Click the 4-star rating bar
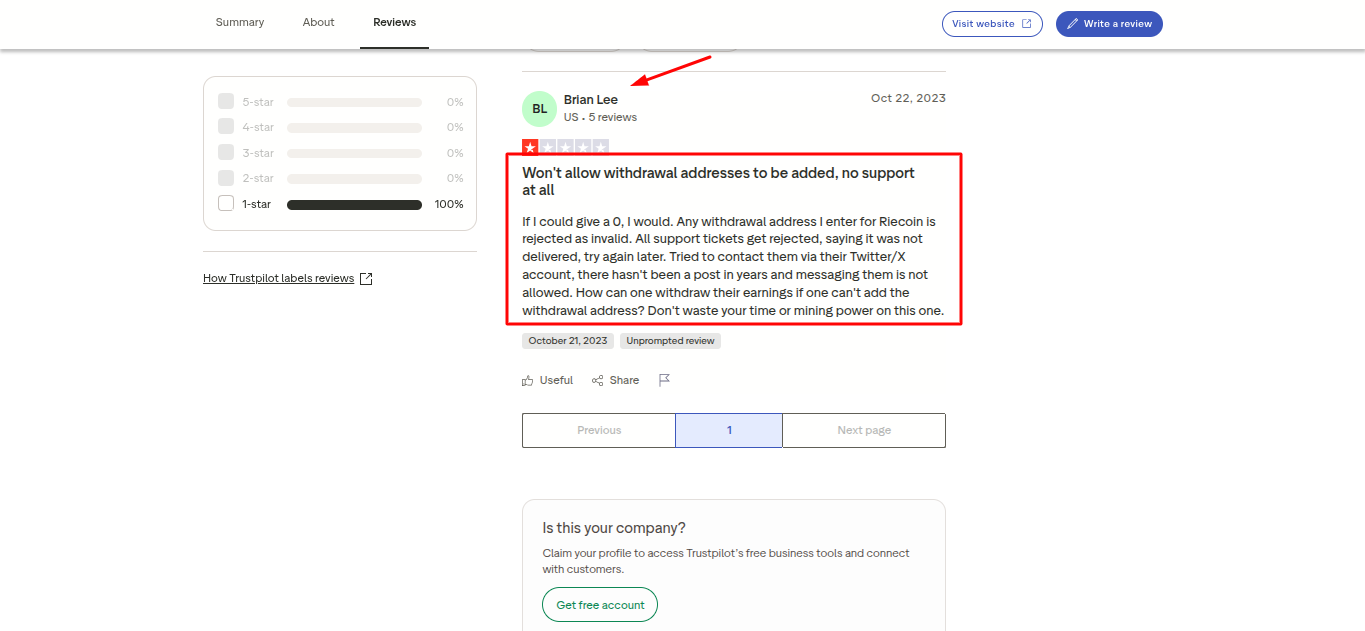 [x=354, y=128]
